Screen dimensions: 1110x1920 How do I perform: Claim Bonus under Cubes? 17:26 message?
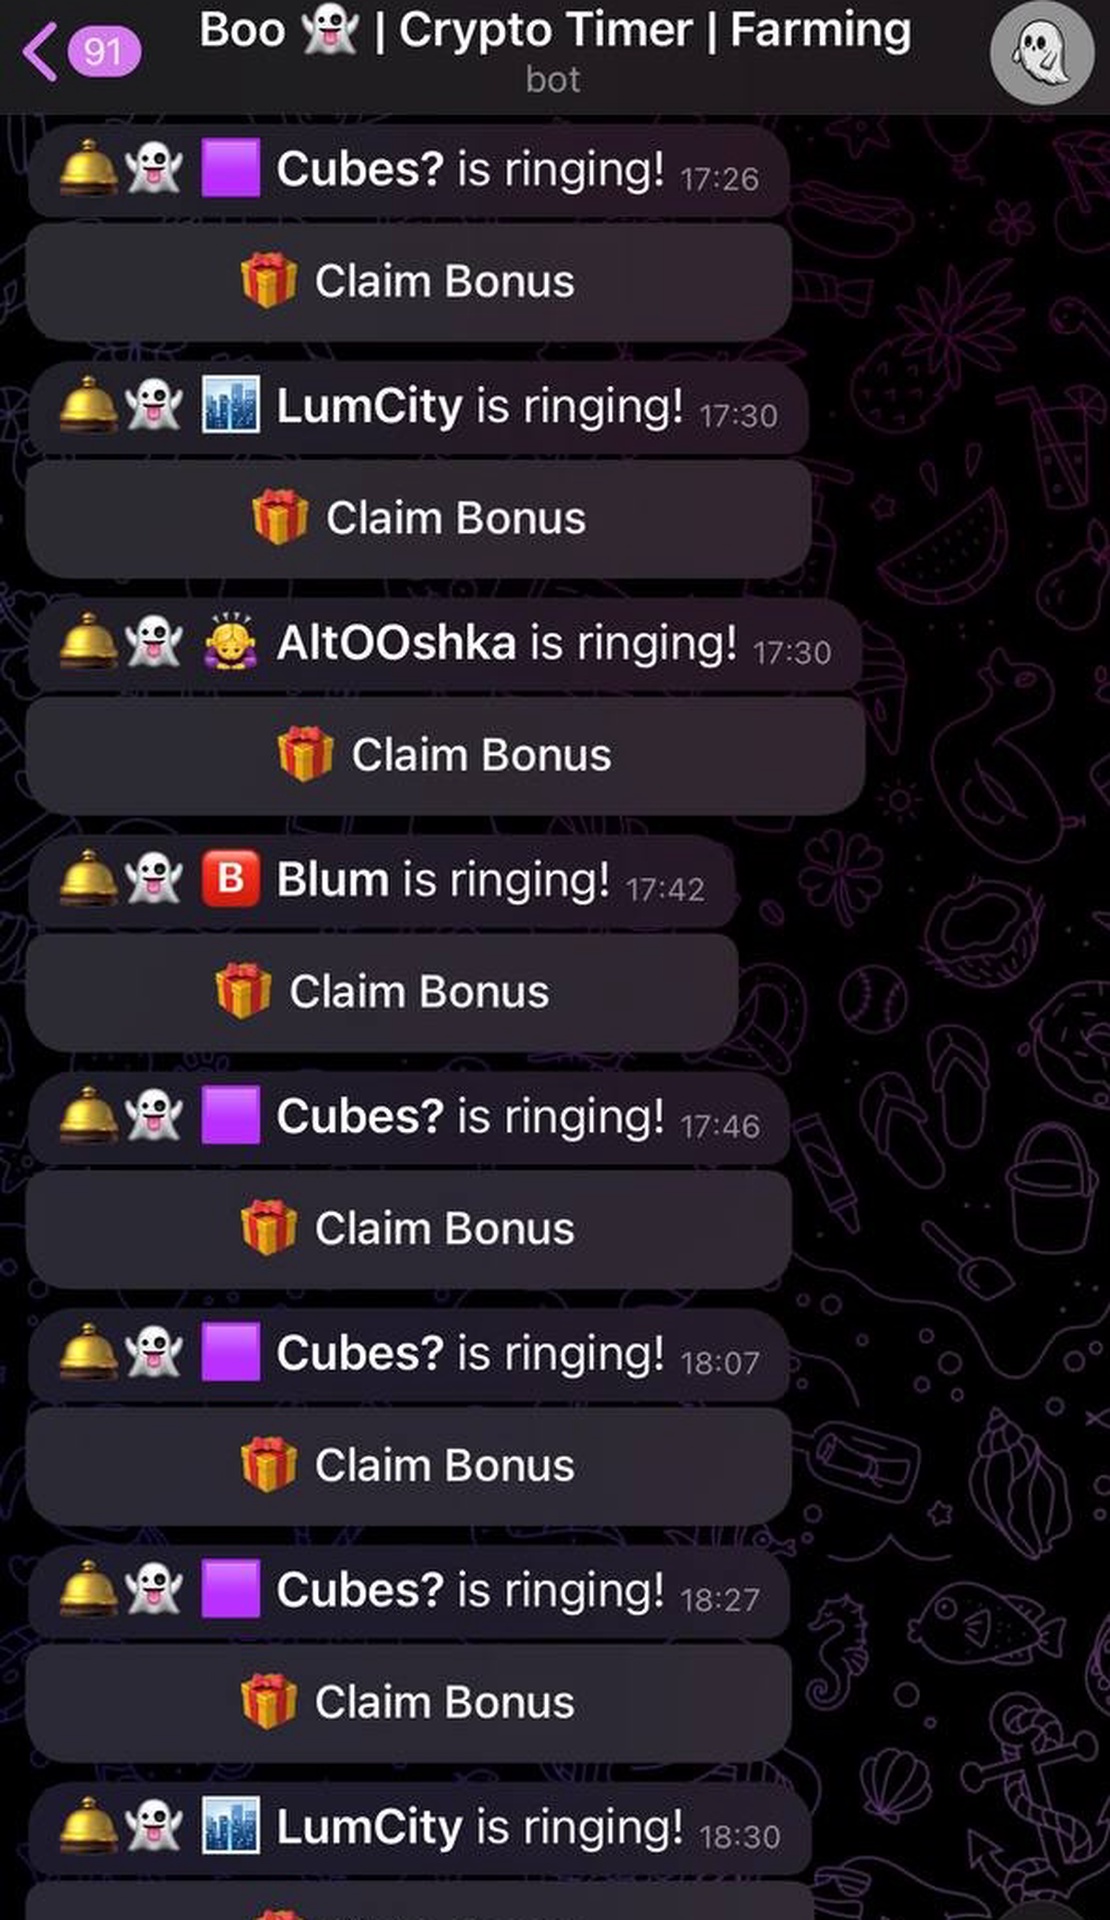pos(409,281)
